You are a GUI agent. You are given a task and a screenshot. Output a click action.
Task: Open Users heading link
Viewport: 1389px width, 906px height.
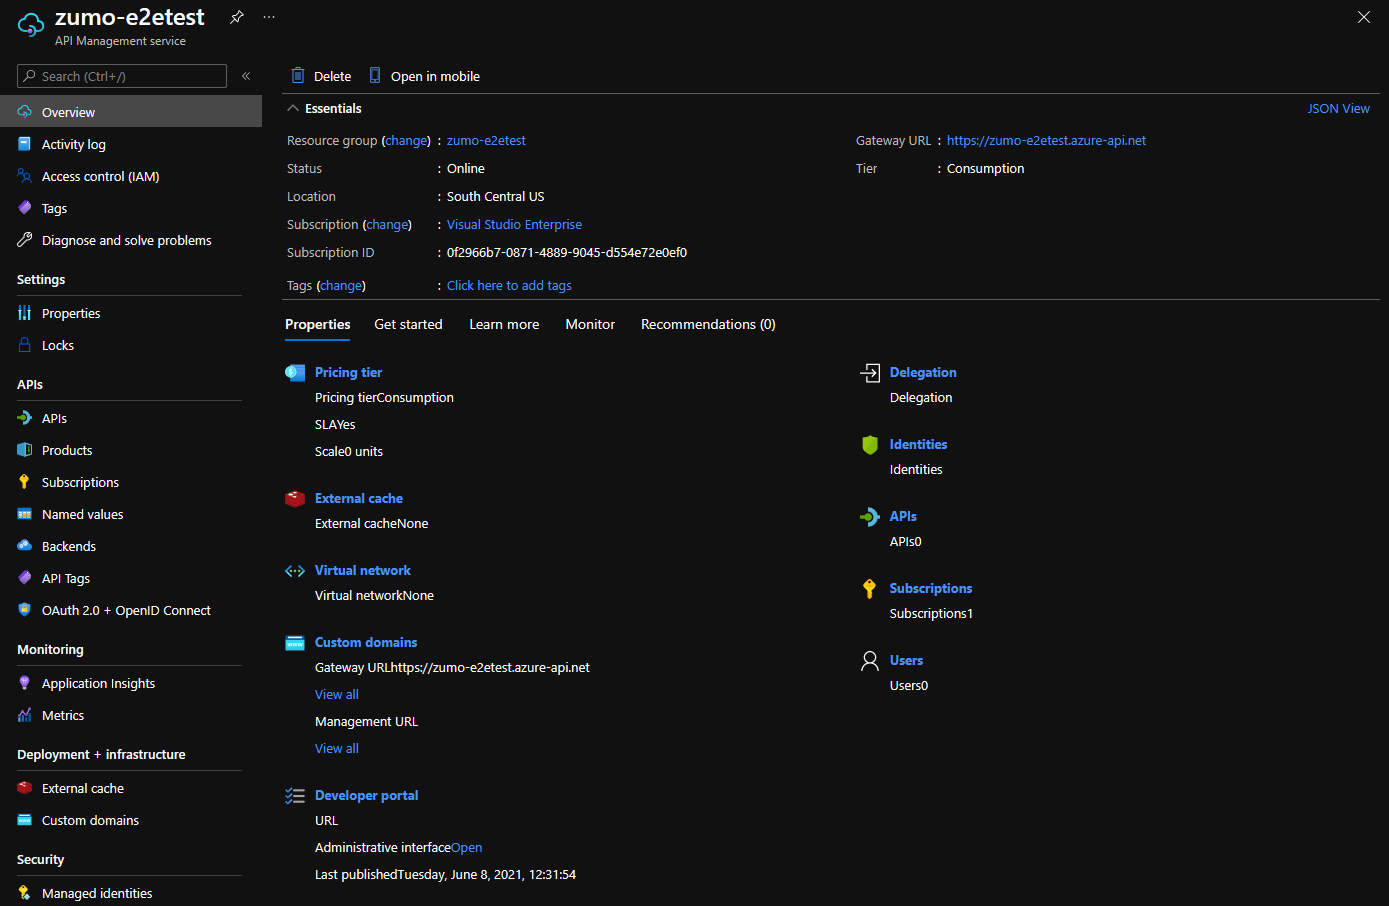click(x=906, y=660)
